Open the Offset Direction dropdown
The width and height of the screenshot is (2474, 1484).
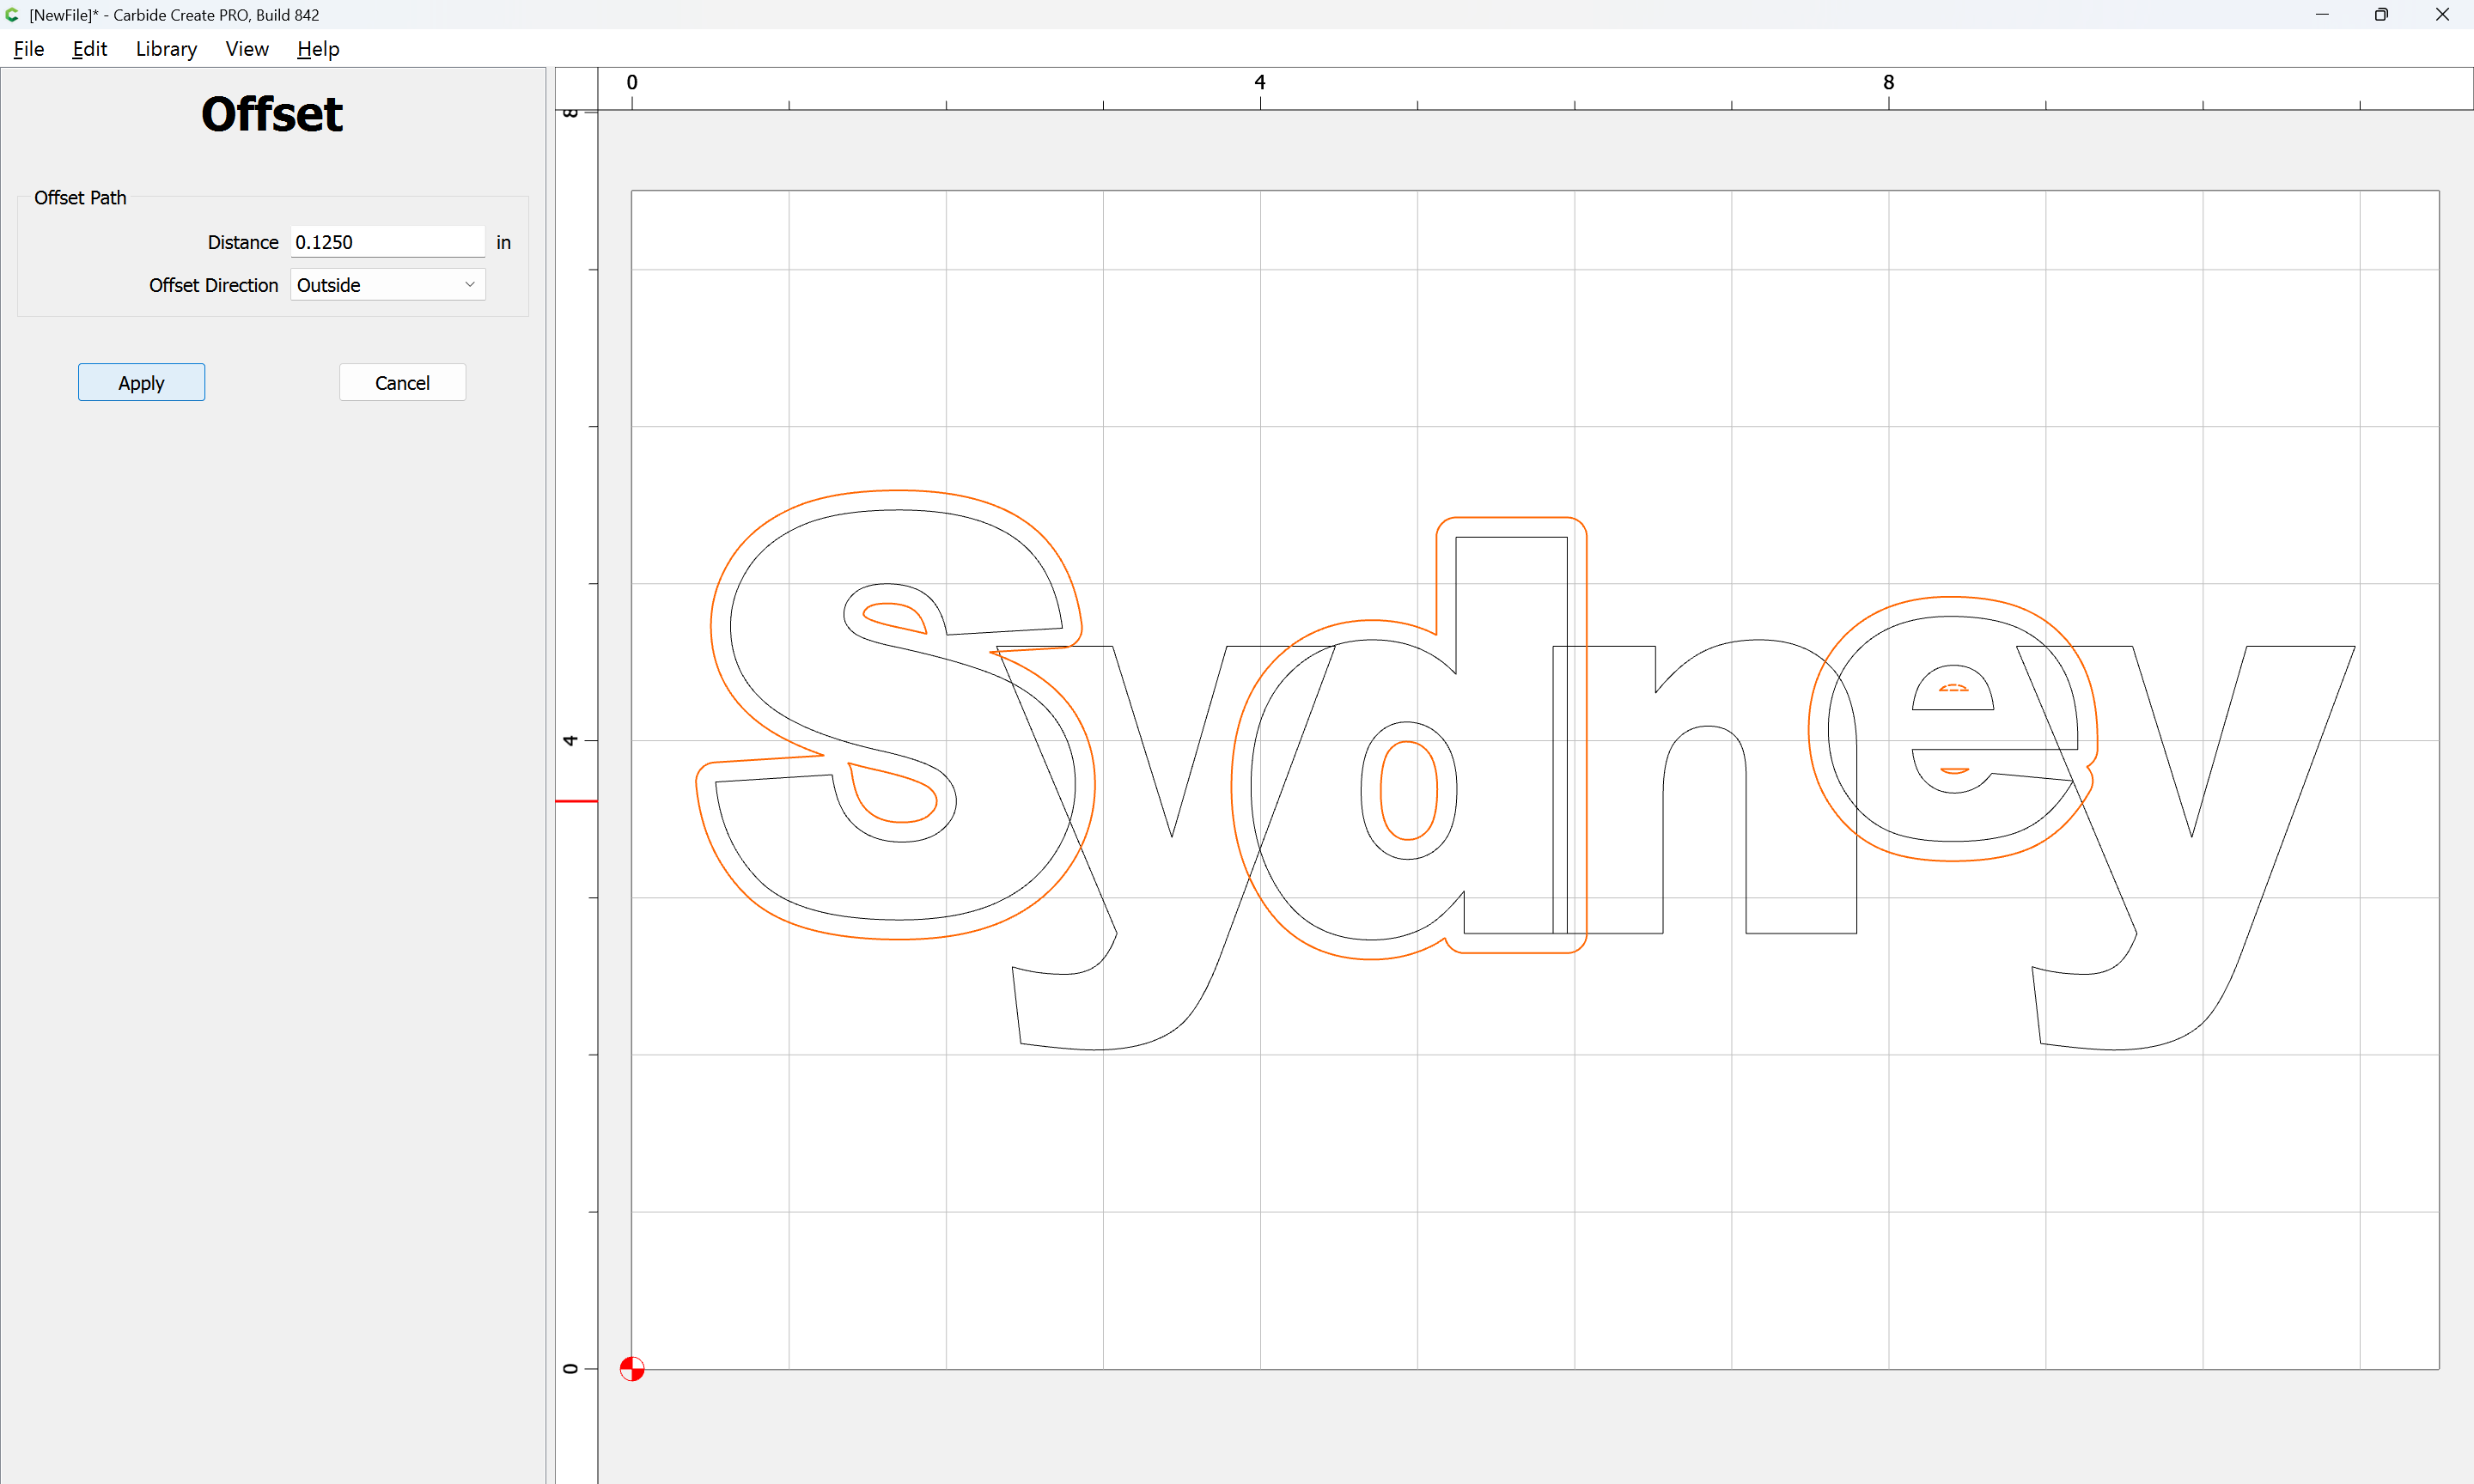[387, 285]
